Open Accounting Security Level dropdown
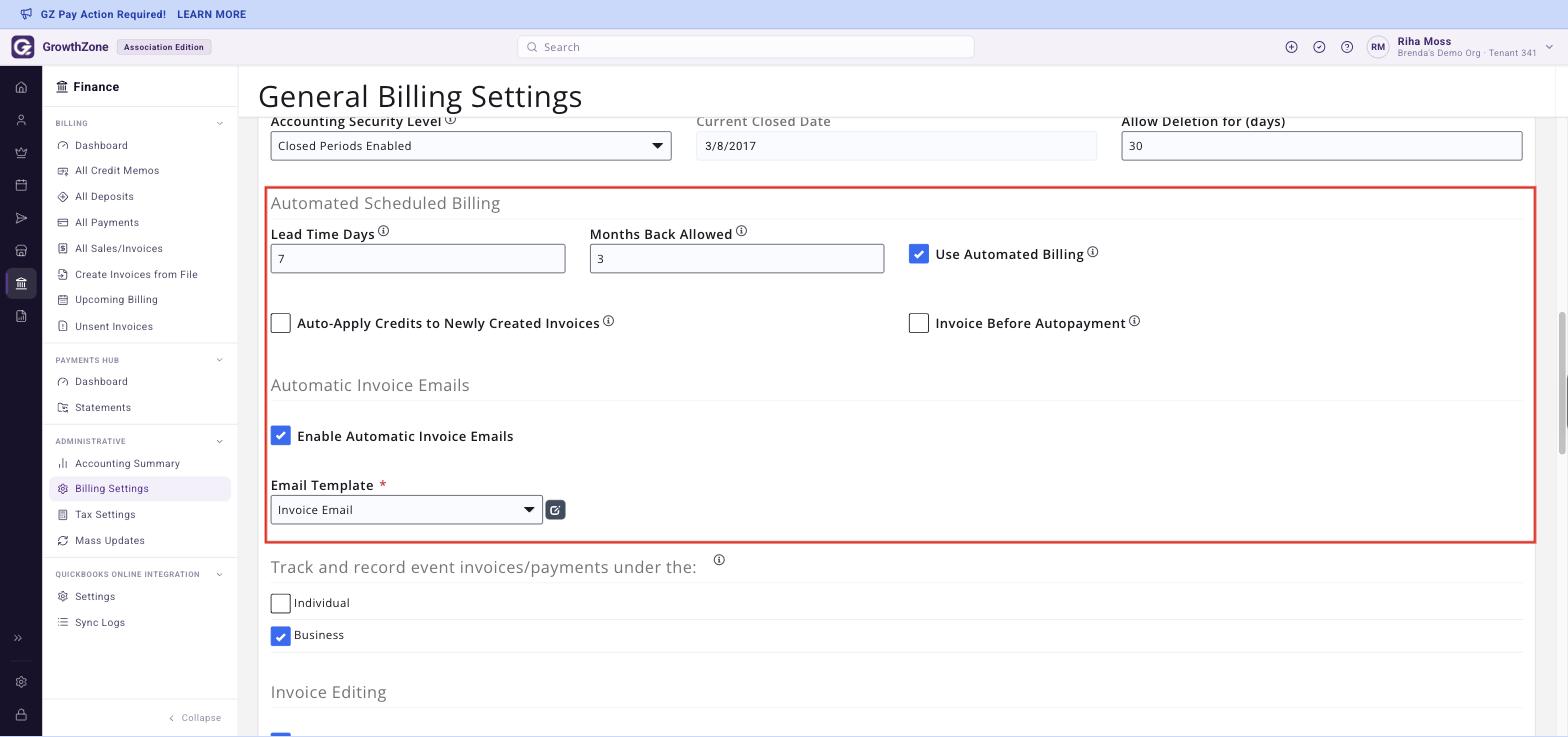 pos(471,146)
